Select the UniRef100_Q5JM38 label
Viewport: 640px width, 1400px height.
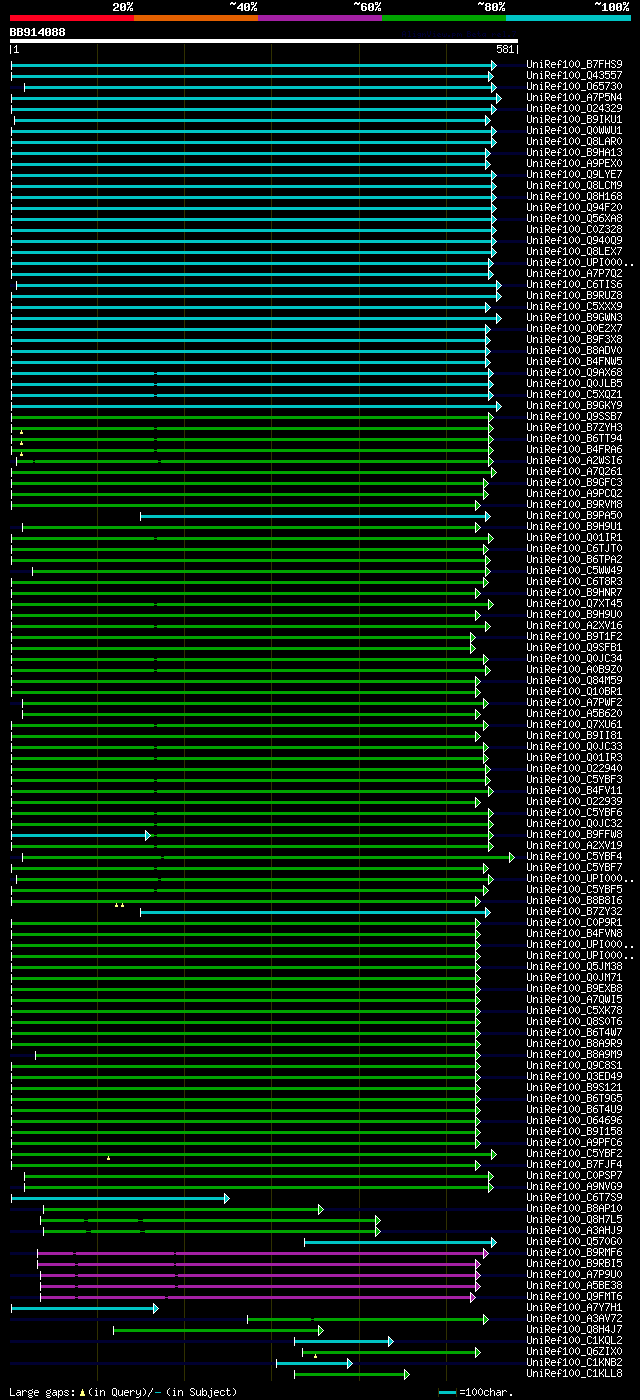574,966
